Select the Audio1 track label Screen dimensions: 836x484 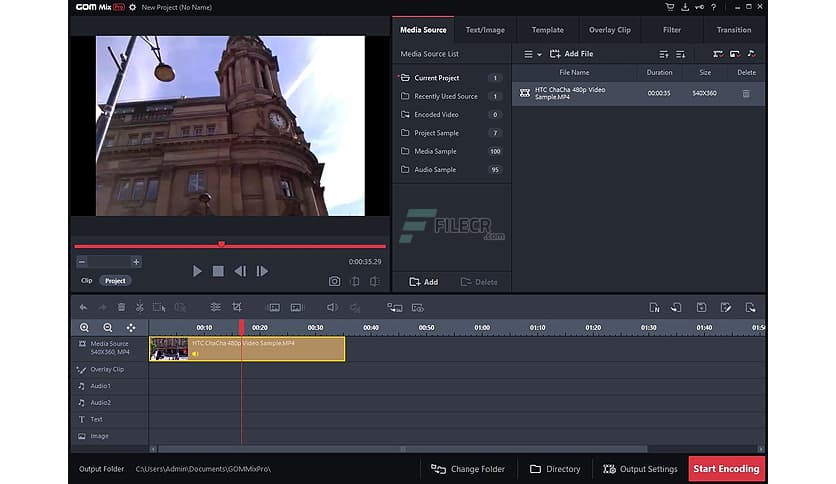(100, 386)
